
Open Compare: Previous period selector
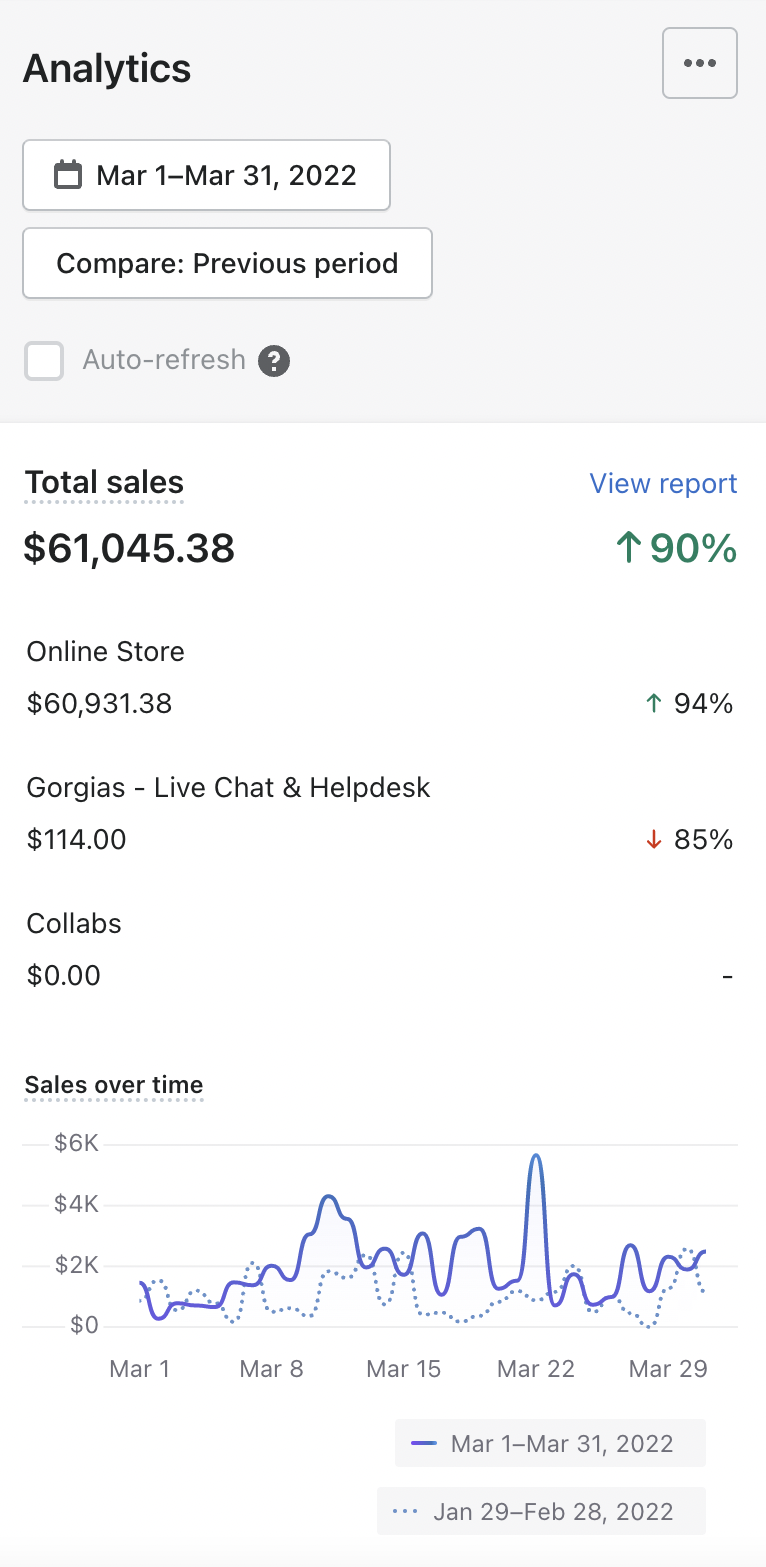click(227, 263)
